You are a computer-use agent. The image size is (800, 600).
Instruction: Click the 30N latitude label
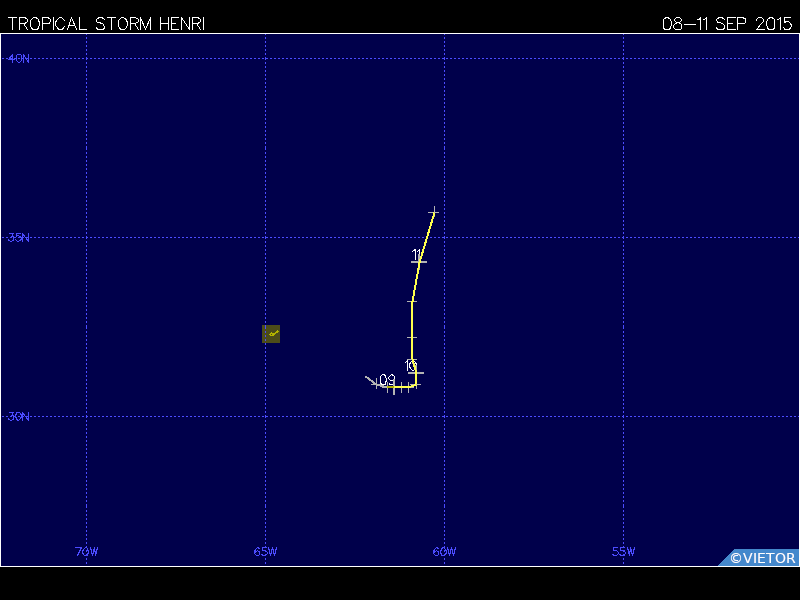point(18,416)
